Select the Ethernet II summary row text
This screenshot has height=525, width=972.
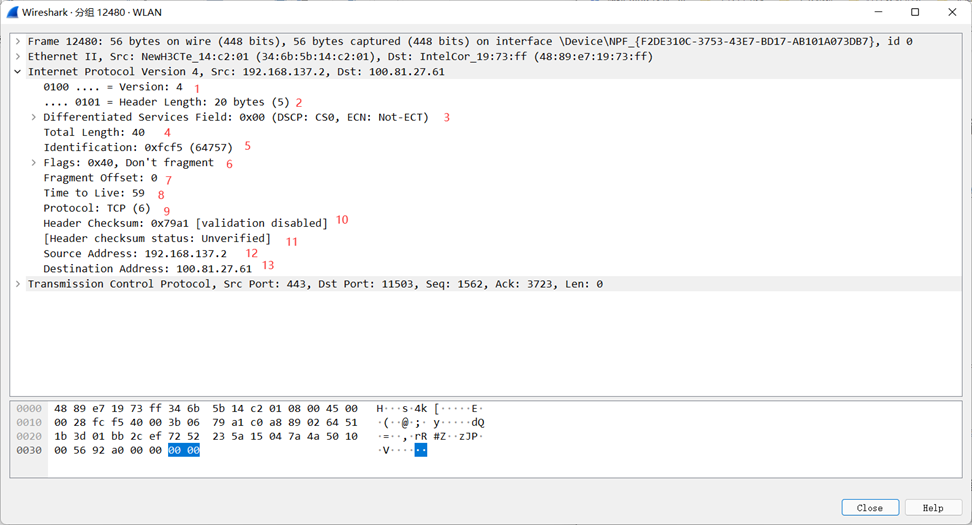click(x=340, y=56)
